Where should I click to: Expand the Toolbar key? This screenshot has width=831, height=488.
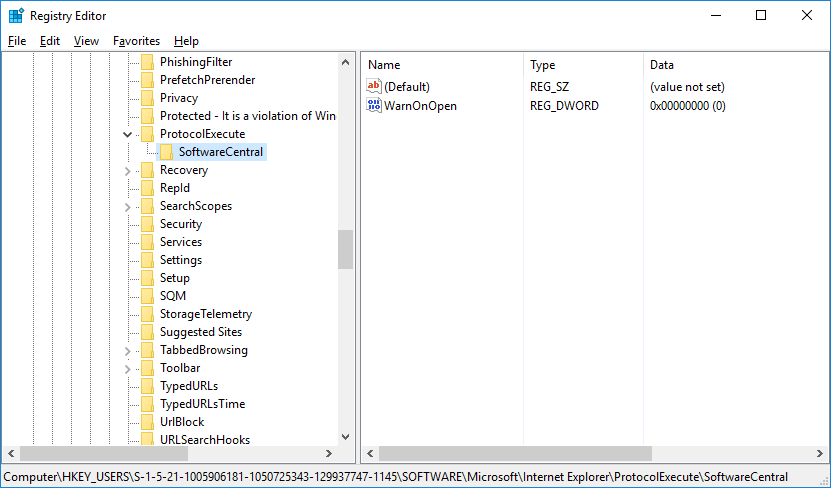coord(127,368)
